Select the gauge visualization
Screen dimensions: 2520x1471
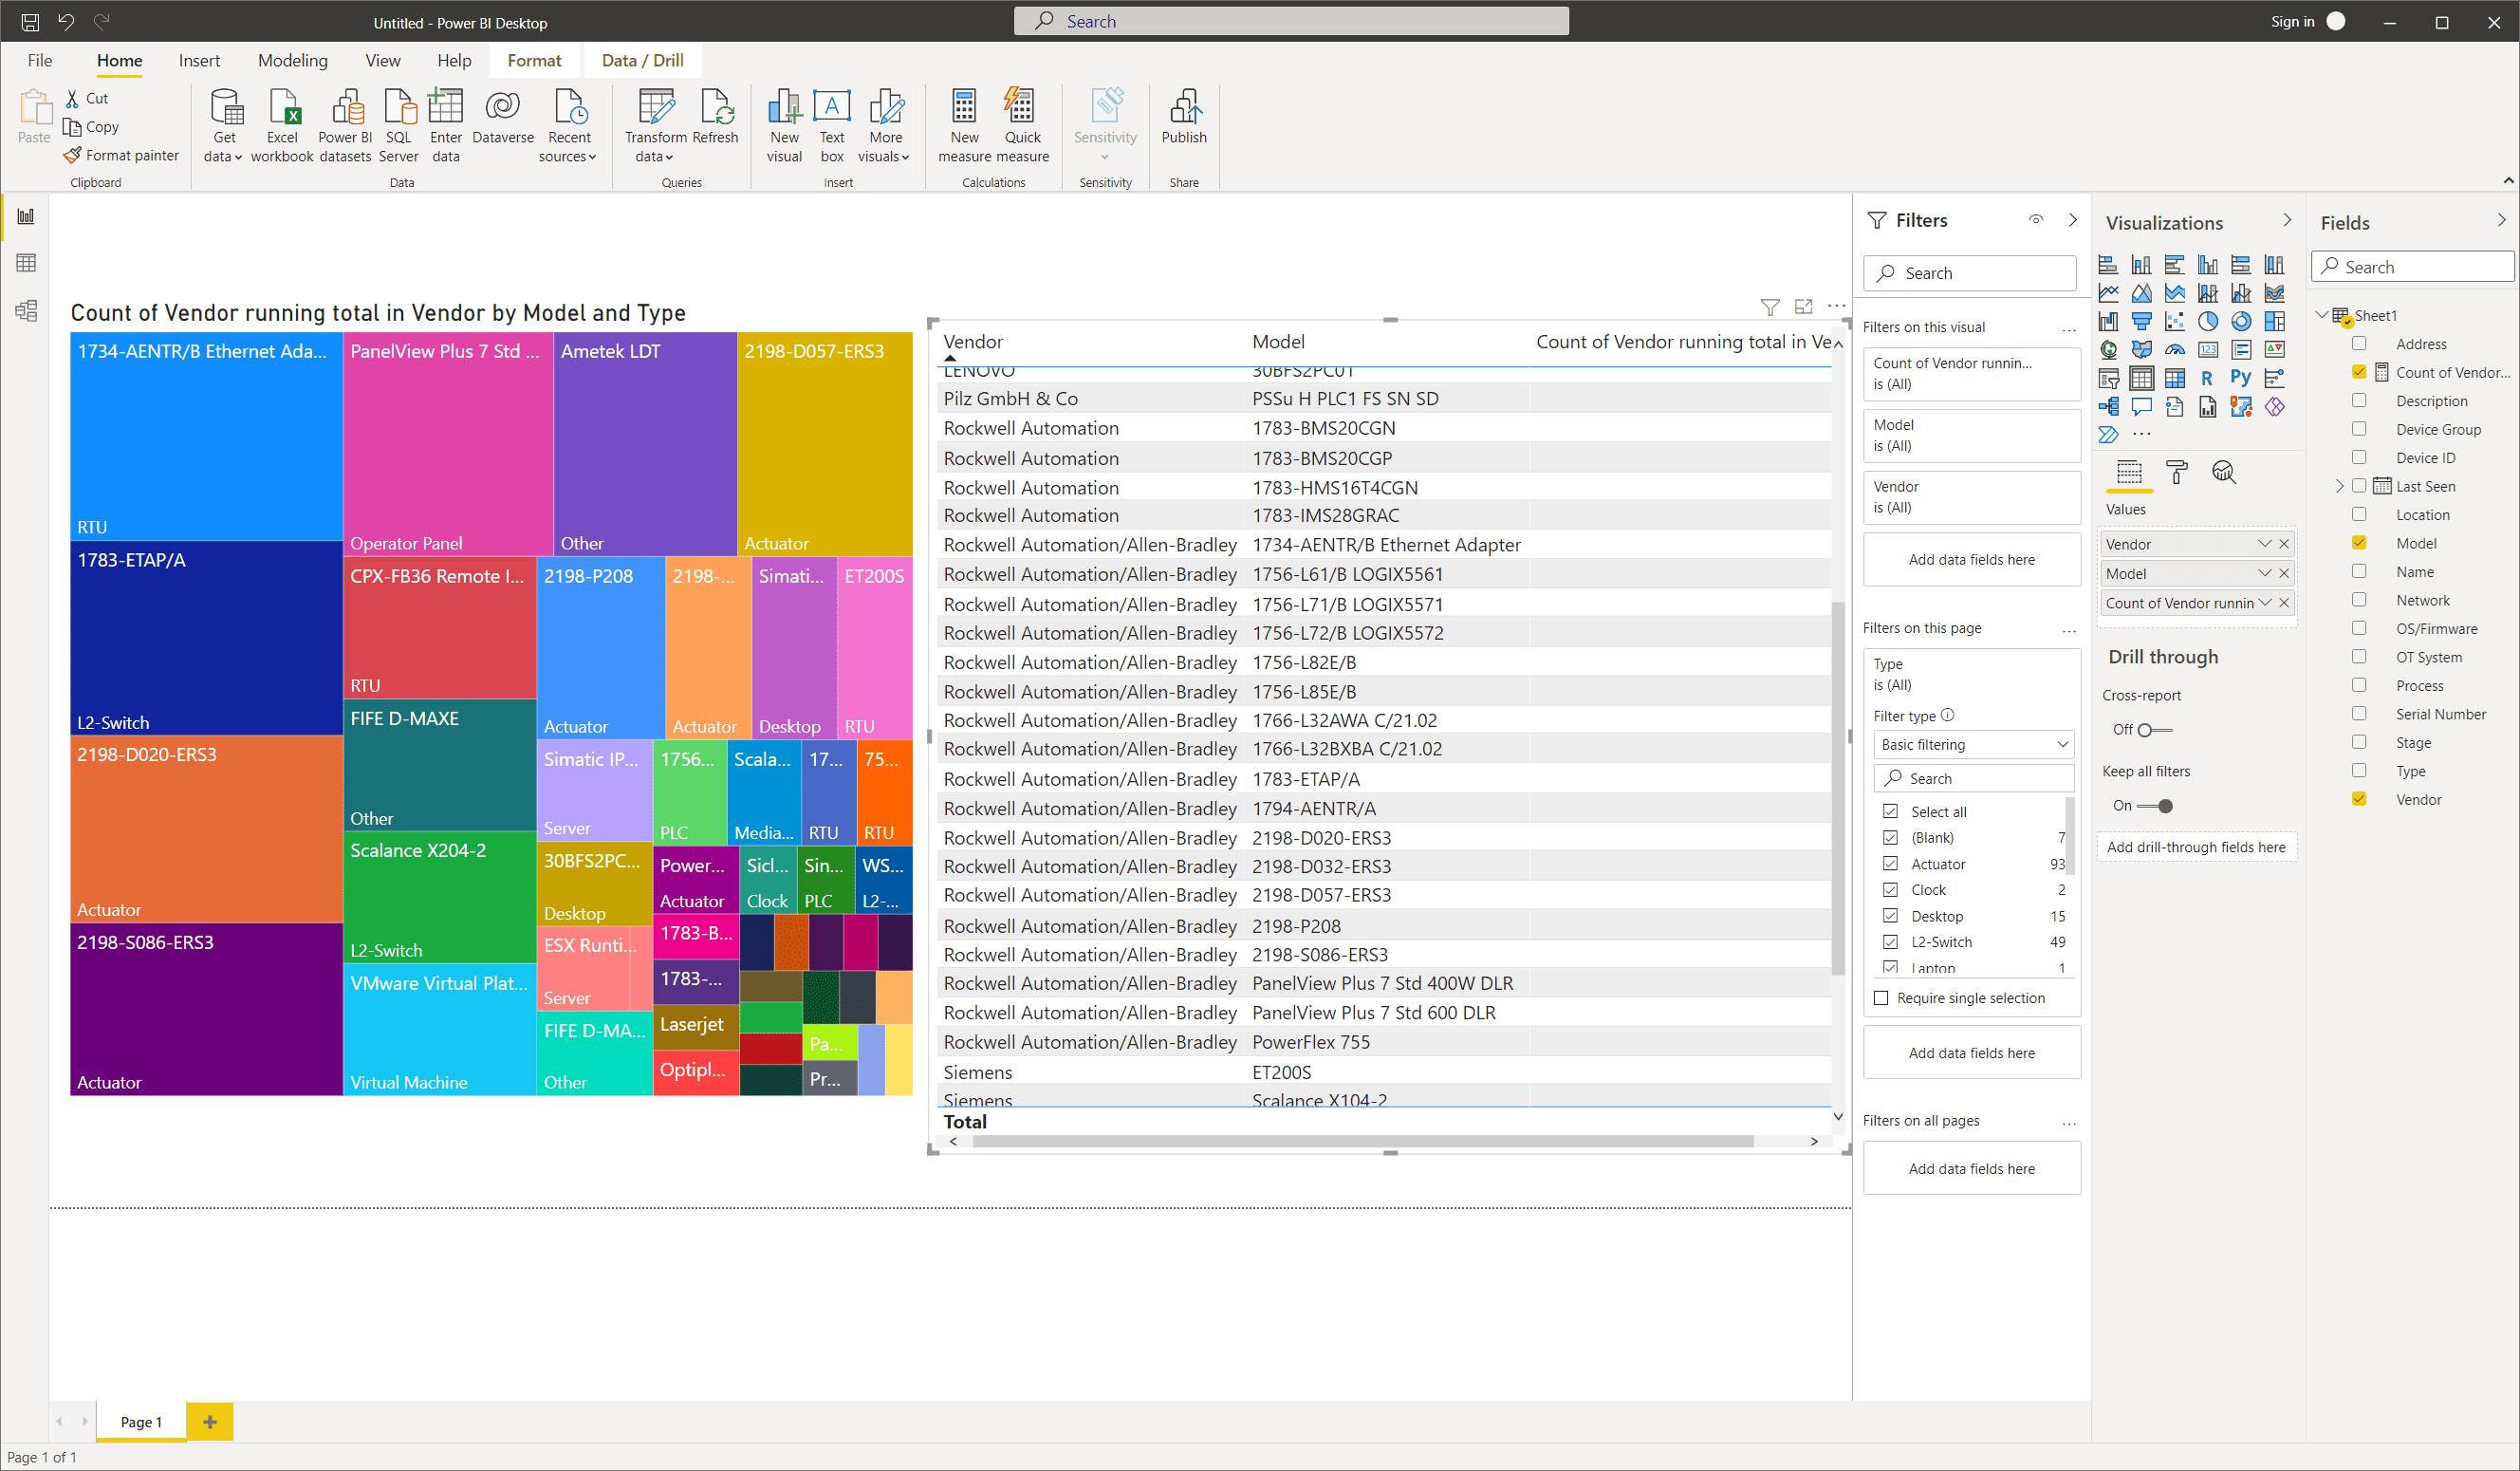point(2174,349)
